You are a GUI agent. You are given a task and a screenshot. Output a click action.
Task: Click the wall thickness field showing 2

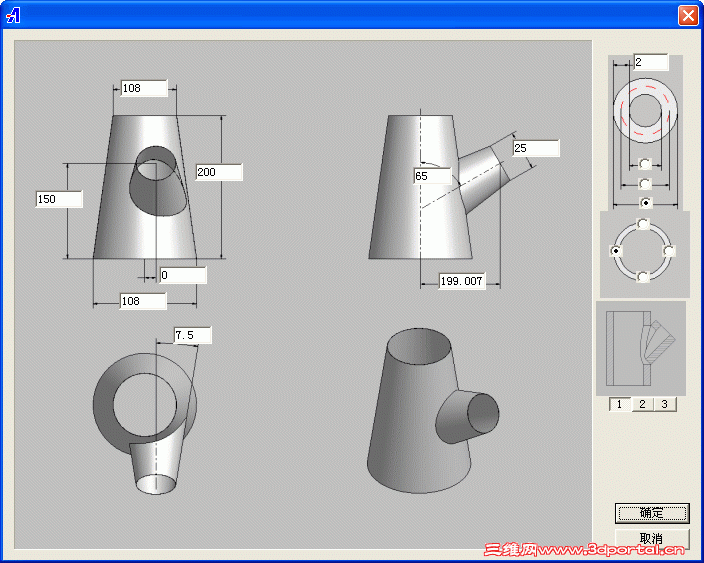point(651,62)
